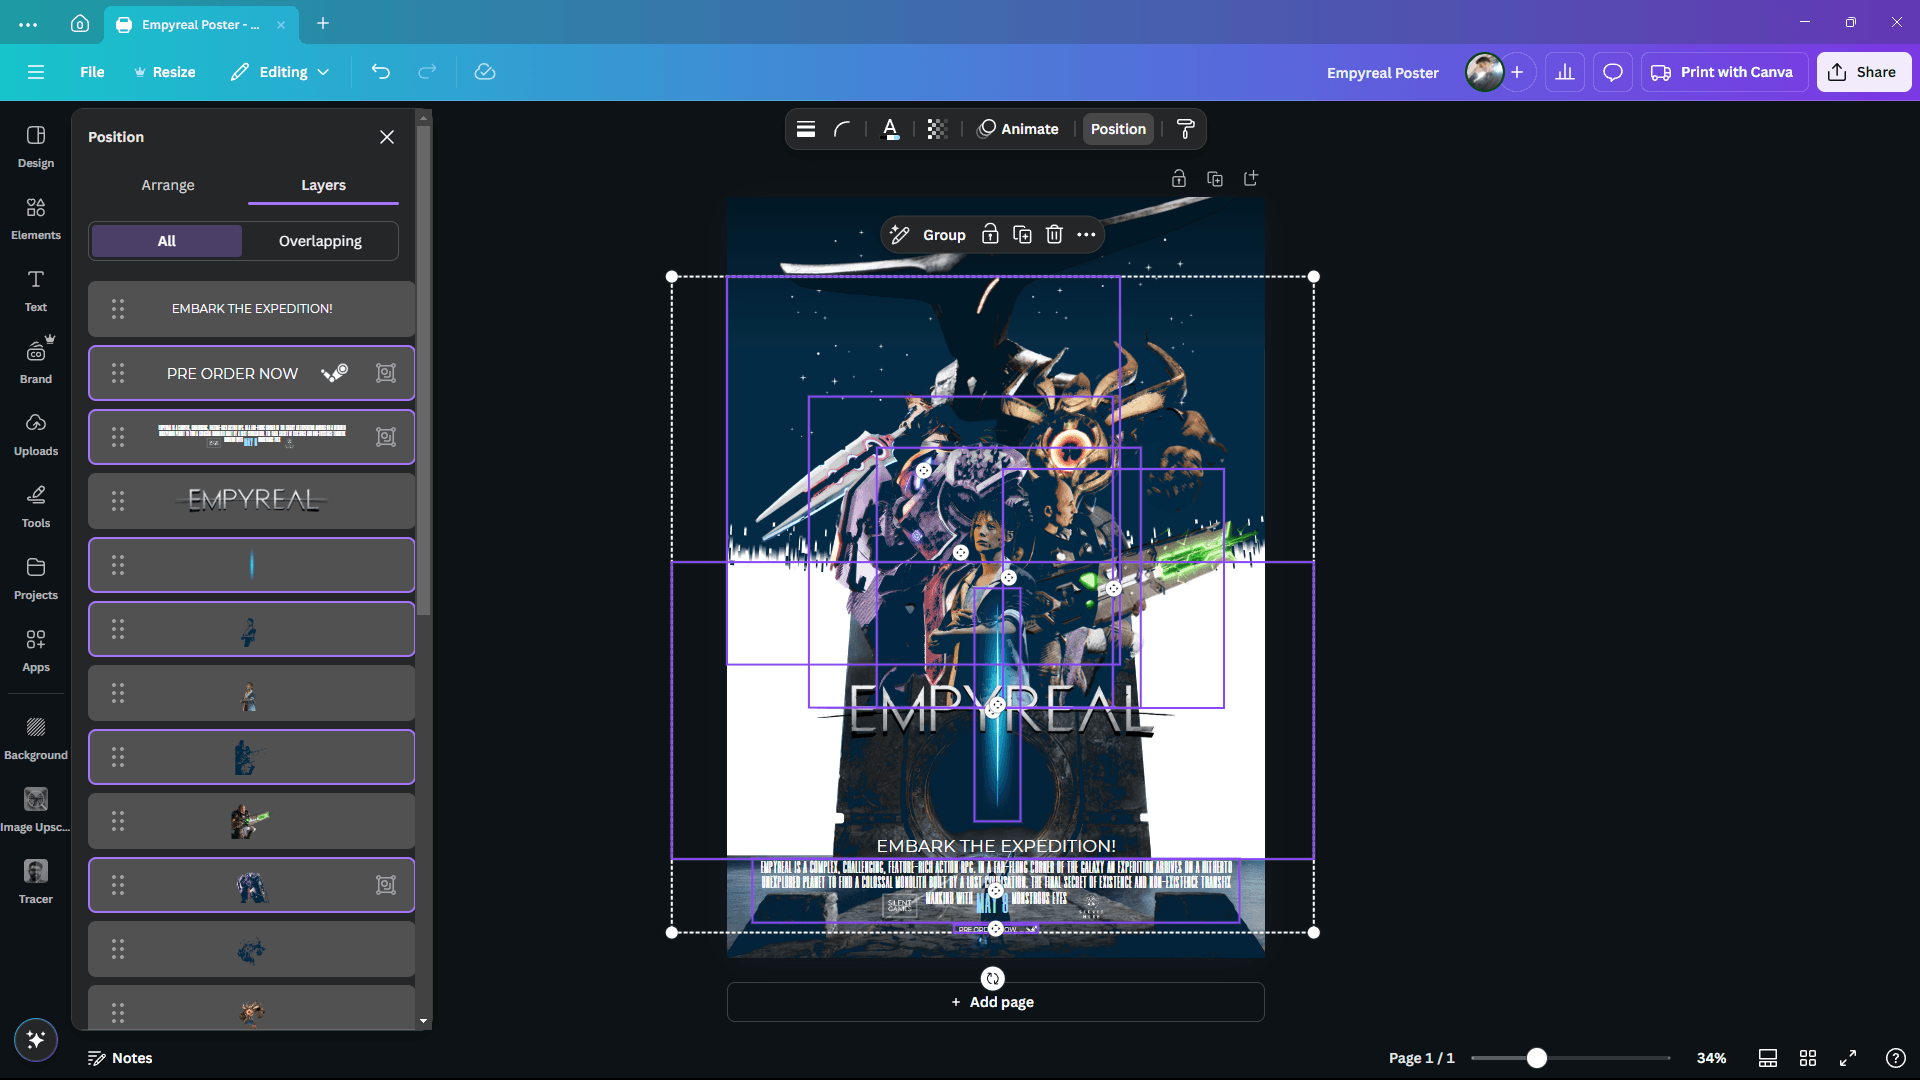
Task: Open the Canva AI sparkle assistant button
Action: coord(36,1040)
